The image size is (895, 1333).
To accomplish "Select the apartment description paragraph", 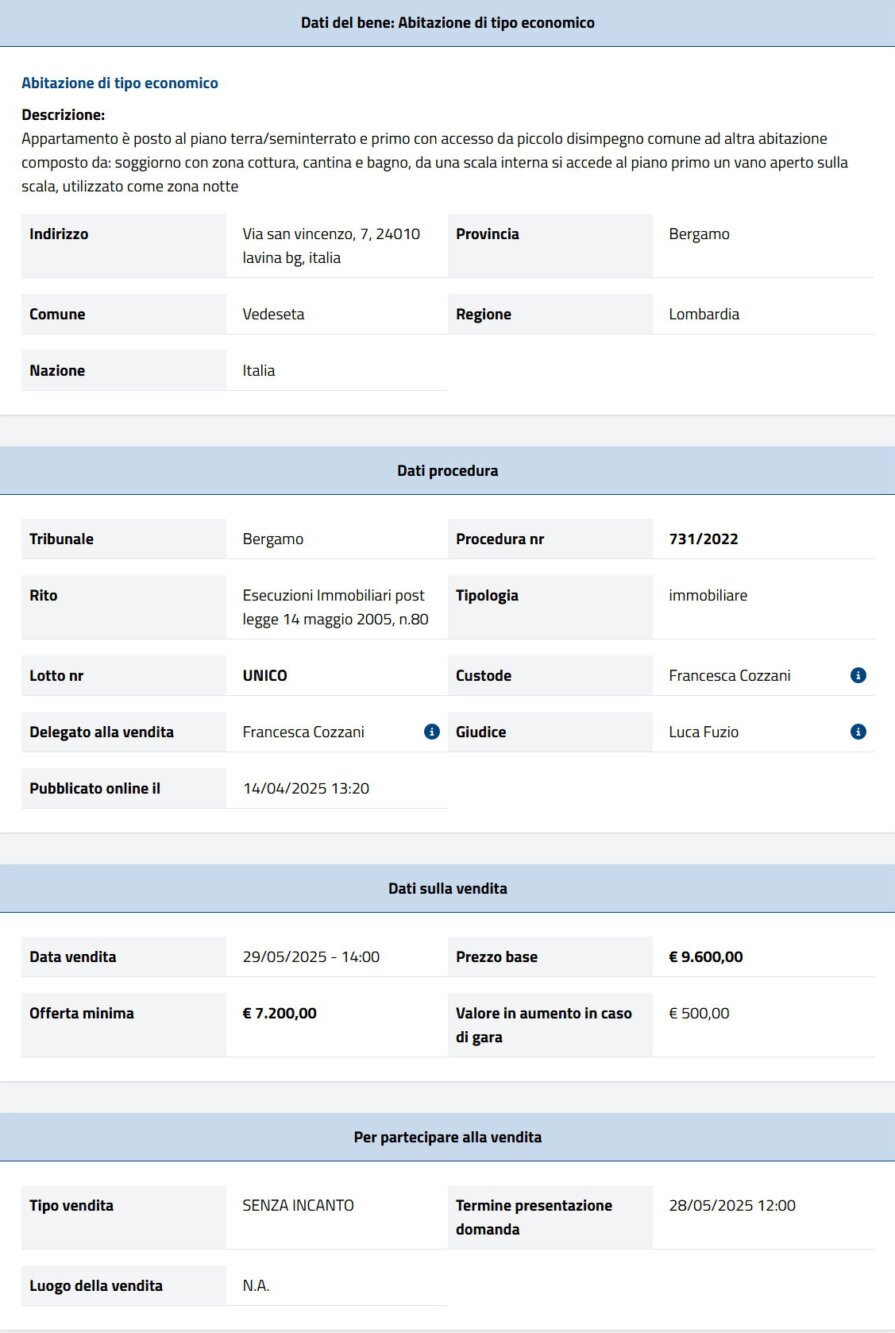I will (x=435, y=163).
